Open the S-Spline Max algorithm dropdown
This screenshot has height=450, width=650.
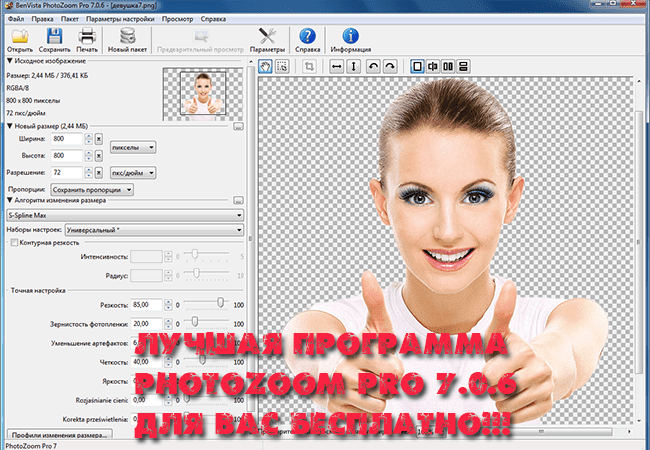click(x=125, y=215)
